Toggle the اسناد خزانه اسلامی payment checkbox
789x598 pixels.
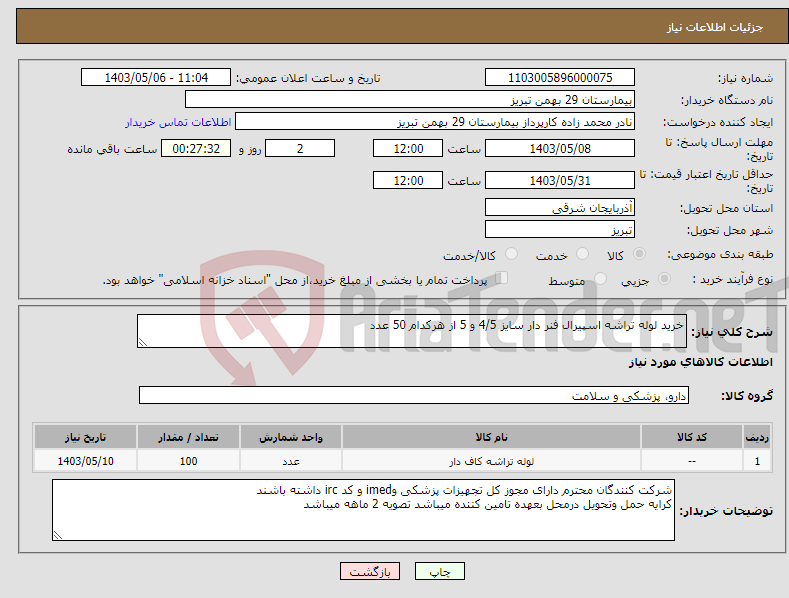501,278
